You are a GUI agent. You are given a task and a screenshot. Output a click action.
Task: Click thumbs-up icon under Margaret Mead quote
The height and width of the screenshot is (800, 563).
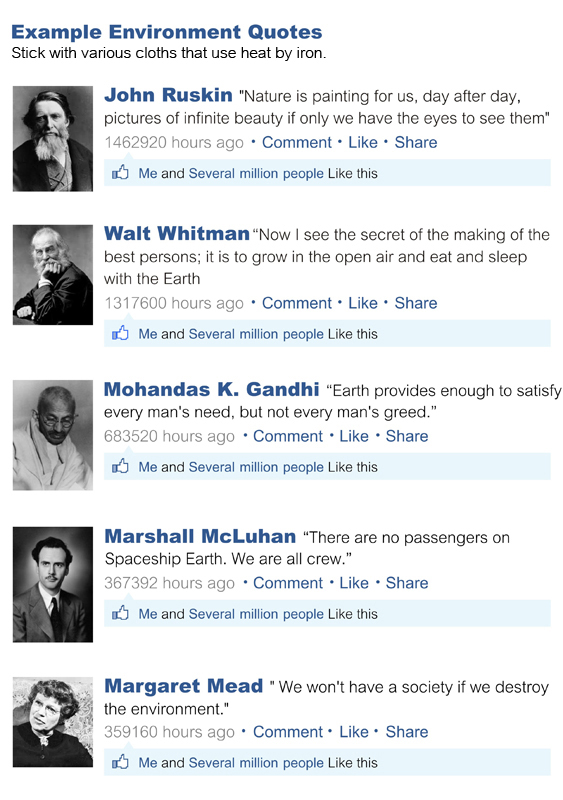[120, 762]
